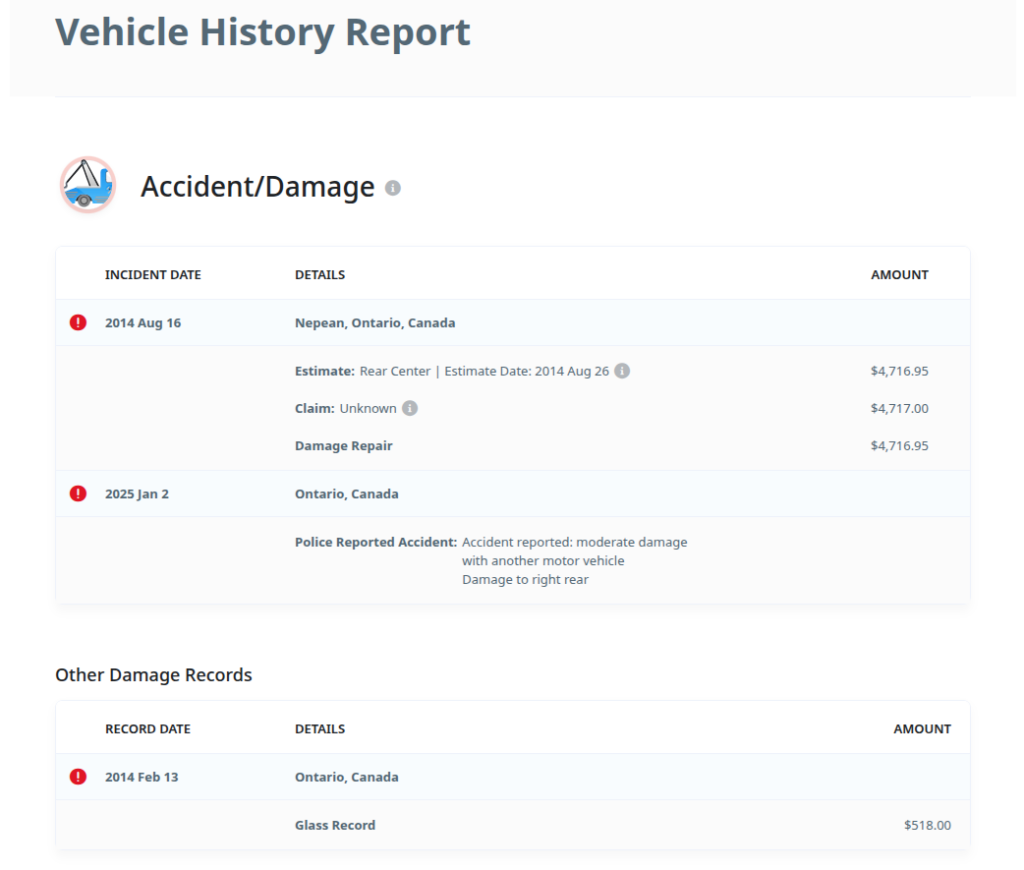This screenshot has height=870, width=1024.
Task: Select the INCIDENT DATE column header
Action: [153, 275]
